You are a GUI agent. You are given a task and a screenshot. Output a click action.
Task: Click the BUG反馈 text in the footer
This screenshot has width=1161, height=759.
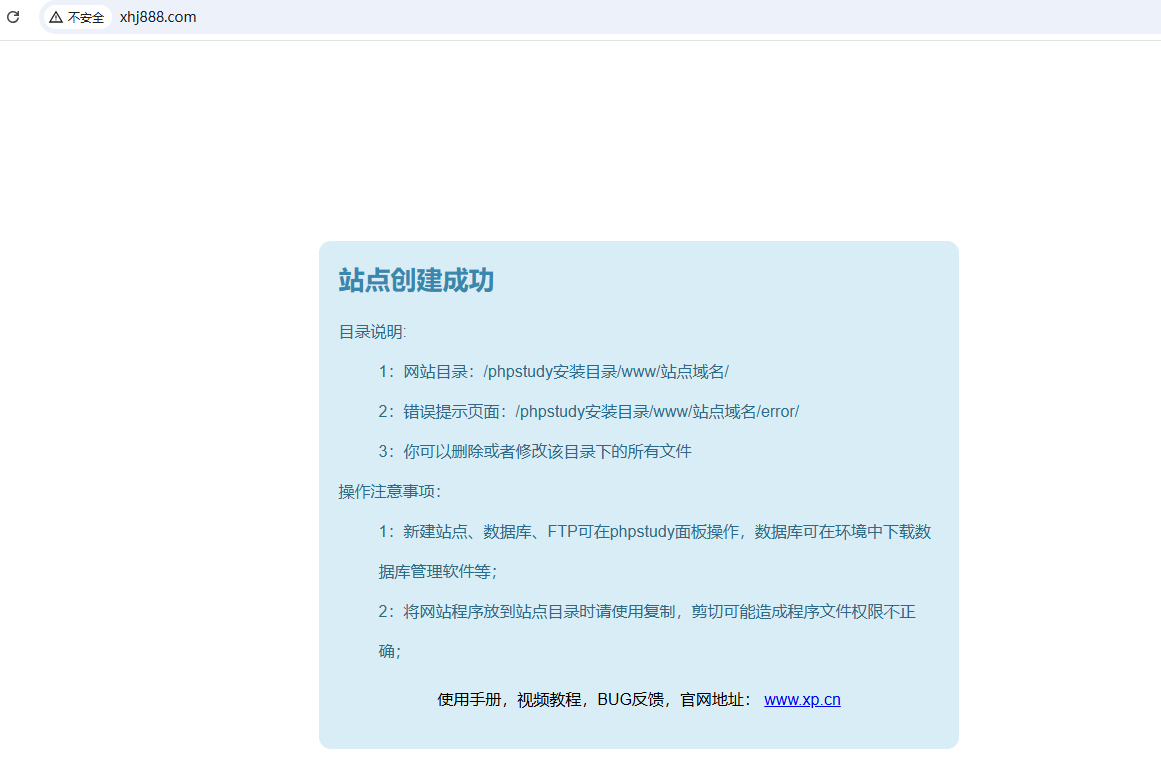tap(631, 699)
